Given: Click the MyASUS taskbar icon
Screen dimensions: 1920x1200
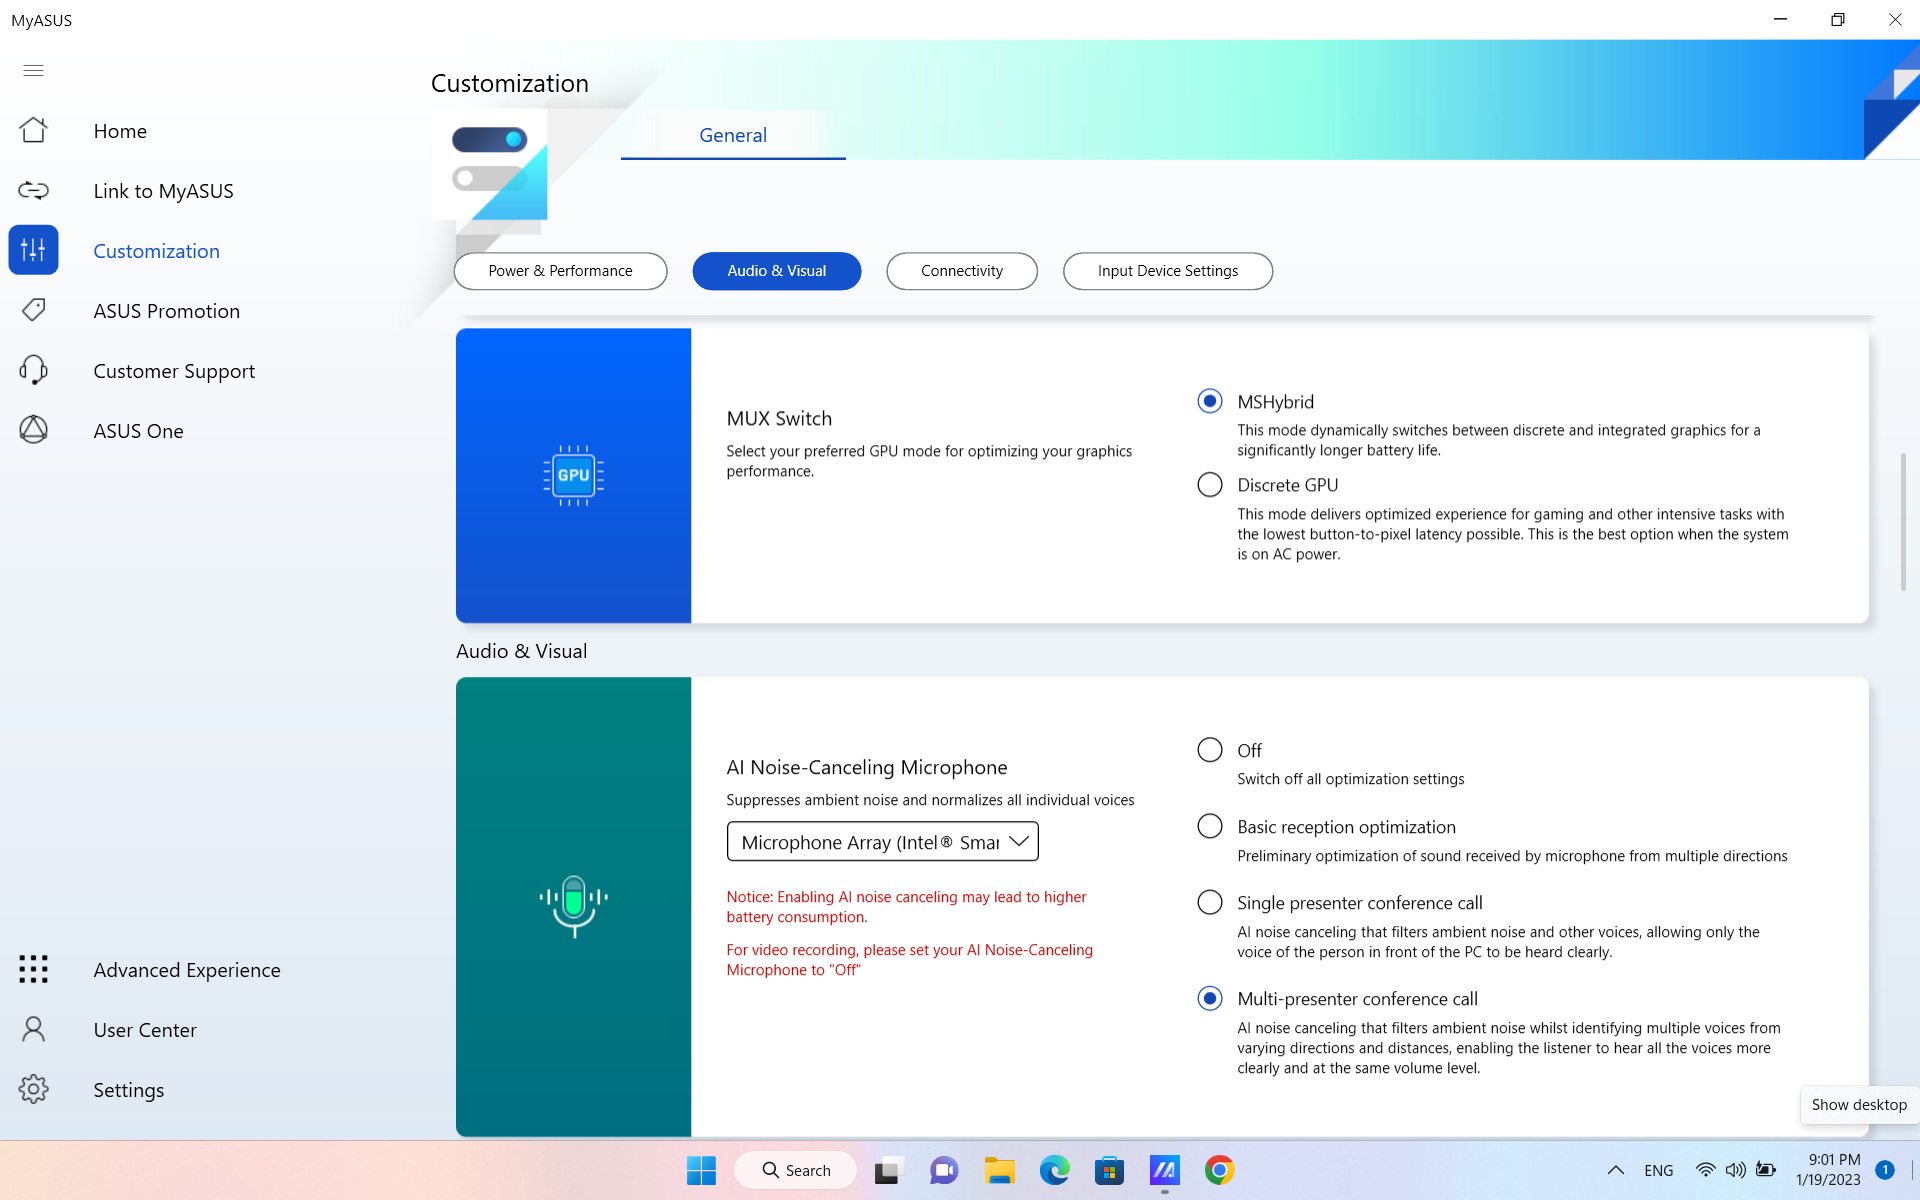Looking at the screenshot, I should [1164, 1170].
